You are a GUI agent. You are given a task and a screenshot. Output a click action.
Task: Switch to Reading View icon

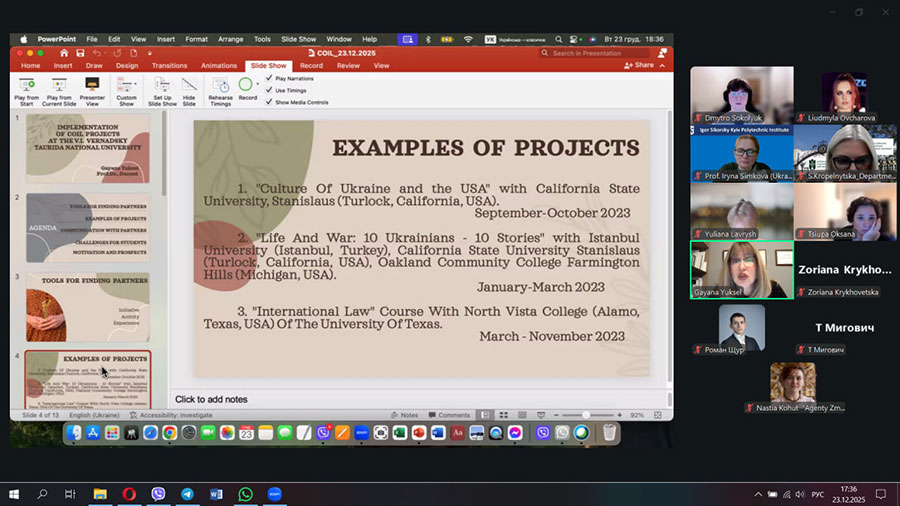[522, 415]
